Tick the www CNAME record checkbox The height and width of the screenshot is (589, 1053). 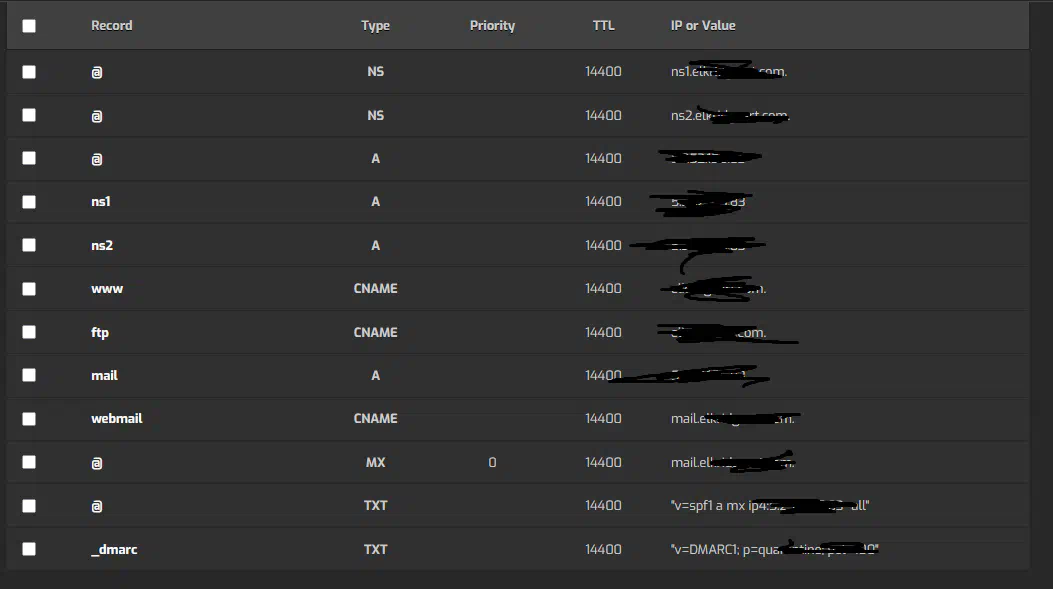point(29,289)
